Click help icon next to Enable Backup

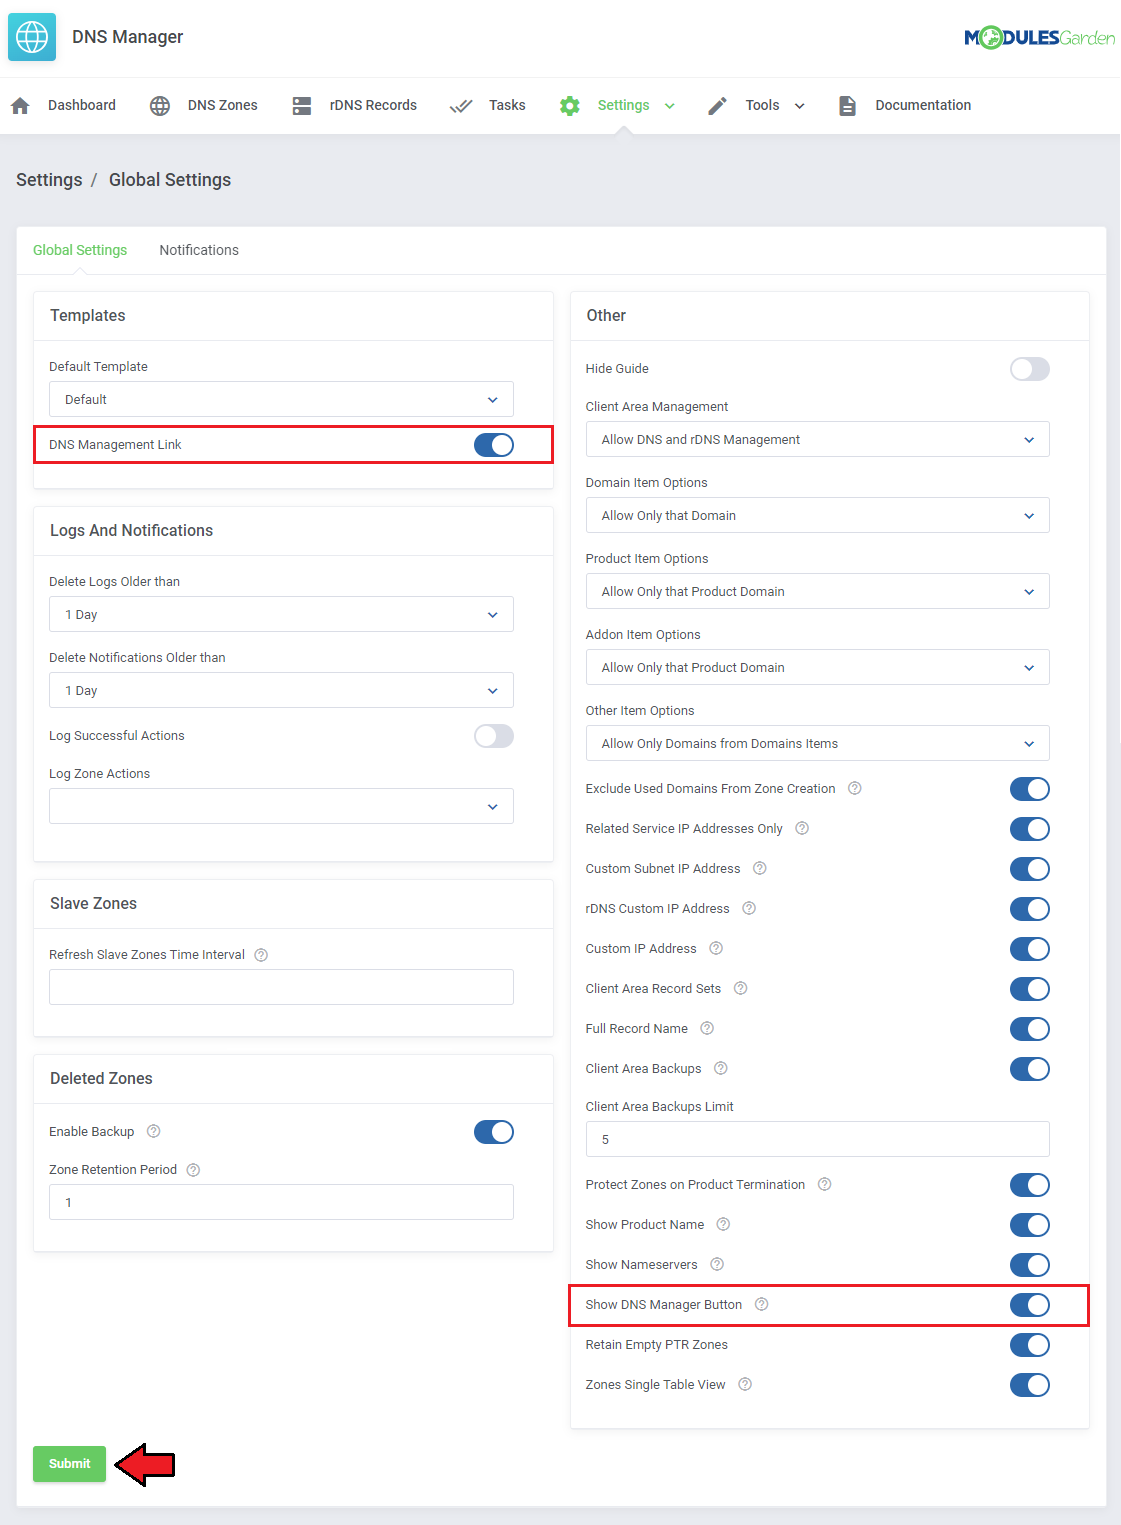154,1131
